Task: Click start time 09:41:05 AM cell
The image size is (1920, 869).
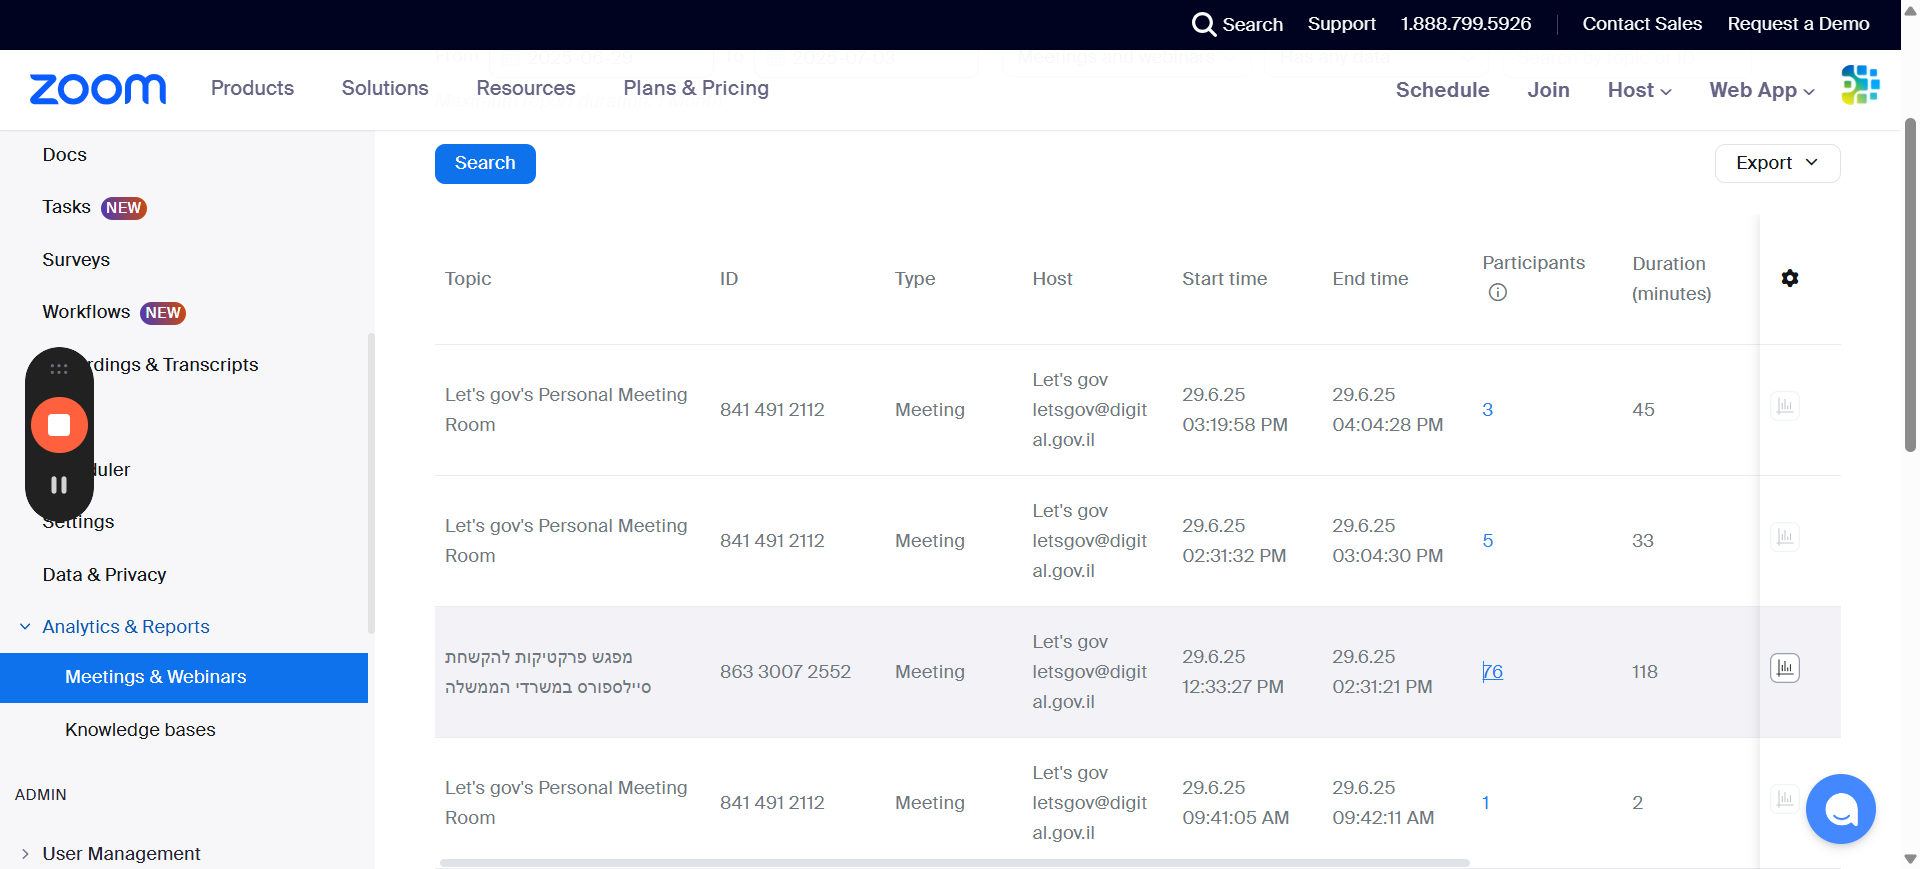Action: point(1235,803)
